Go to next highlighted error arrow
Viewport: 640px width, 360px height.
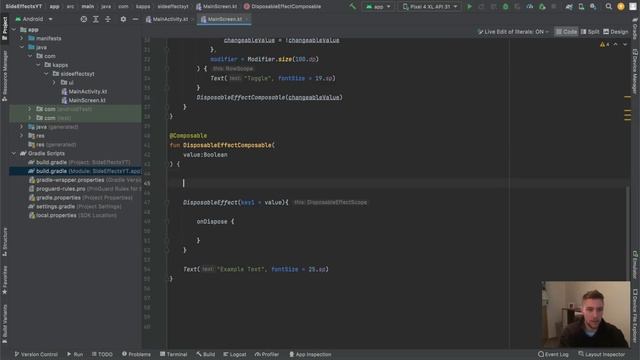[625, 44]
